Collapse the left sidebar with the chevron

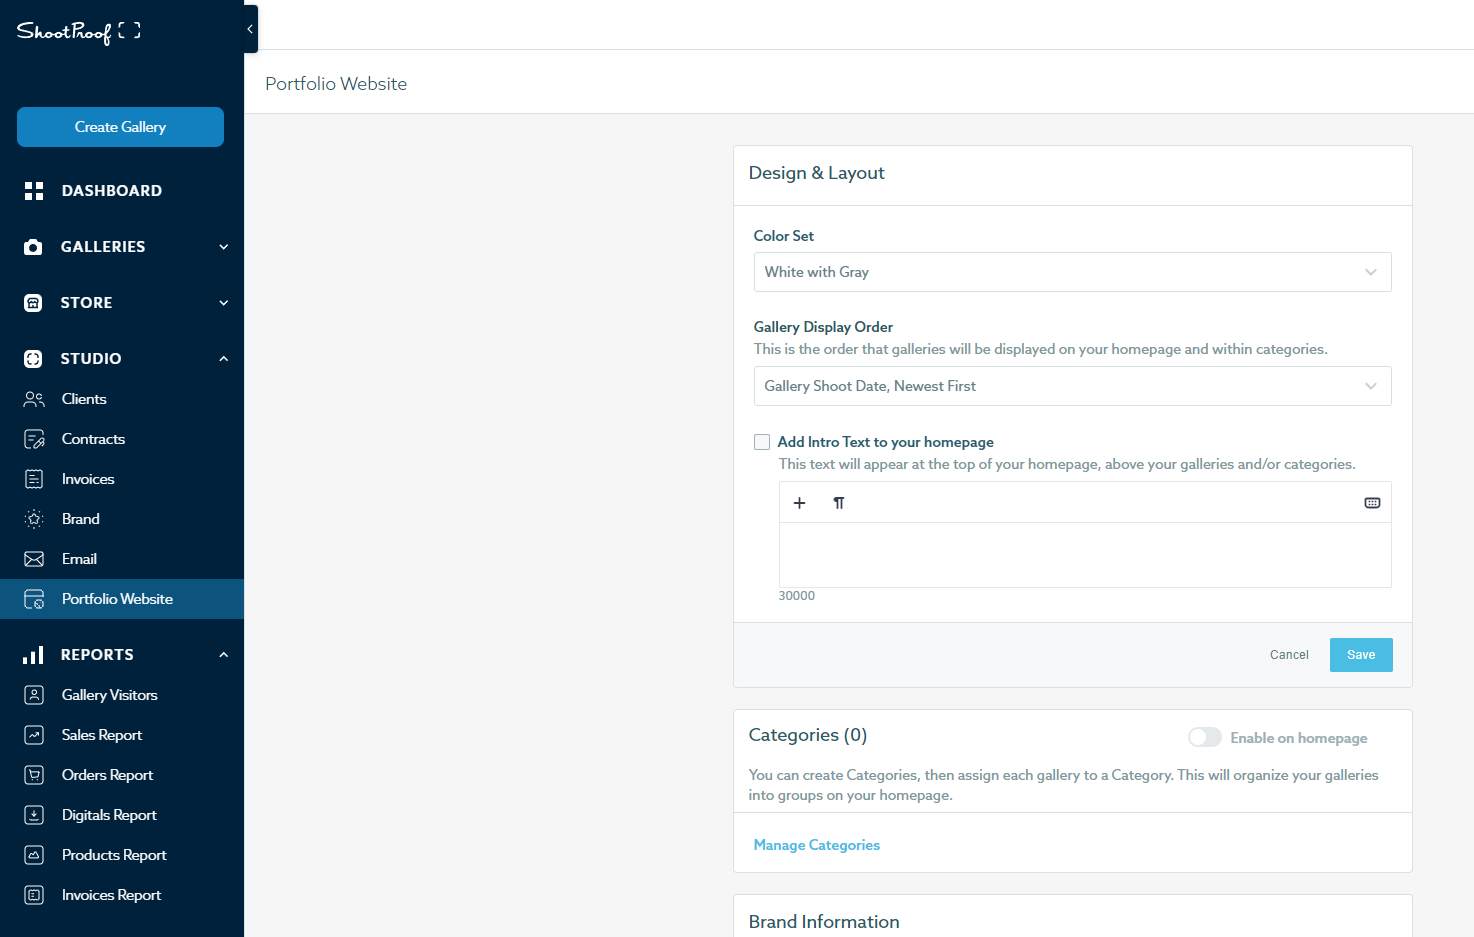249,29
